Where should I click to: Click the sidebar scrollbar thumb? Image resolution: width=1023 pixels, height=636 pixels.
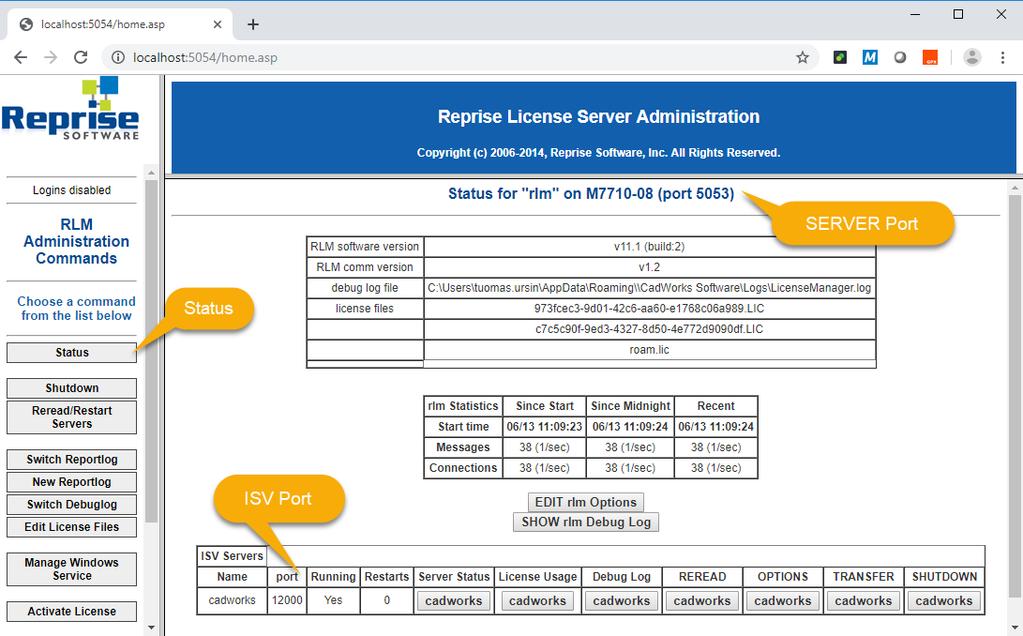point(151,351)
